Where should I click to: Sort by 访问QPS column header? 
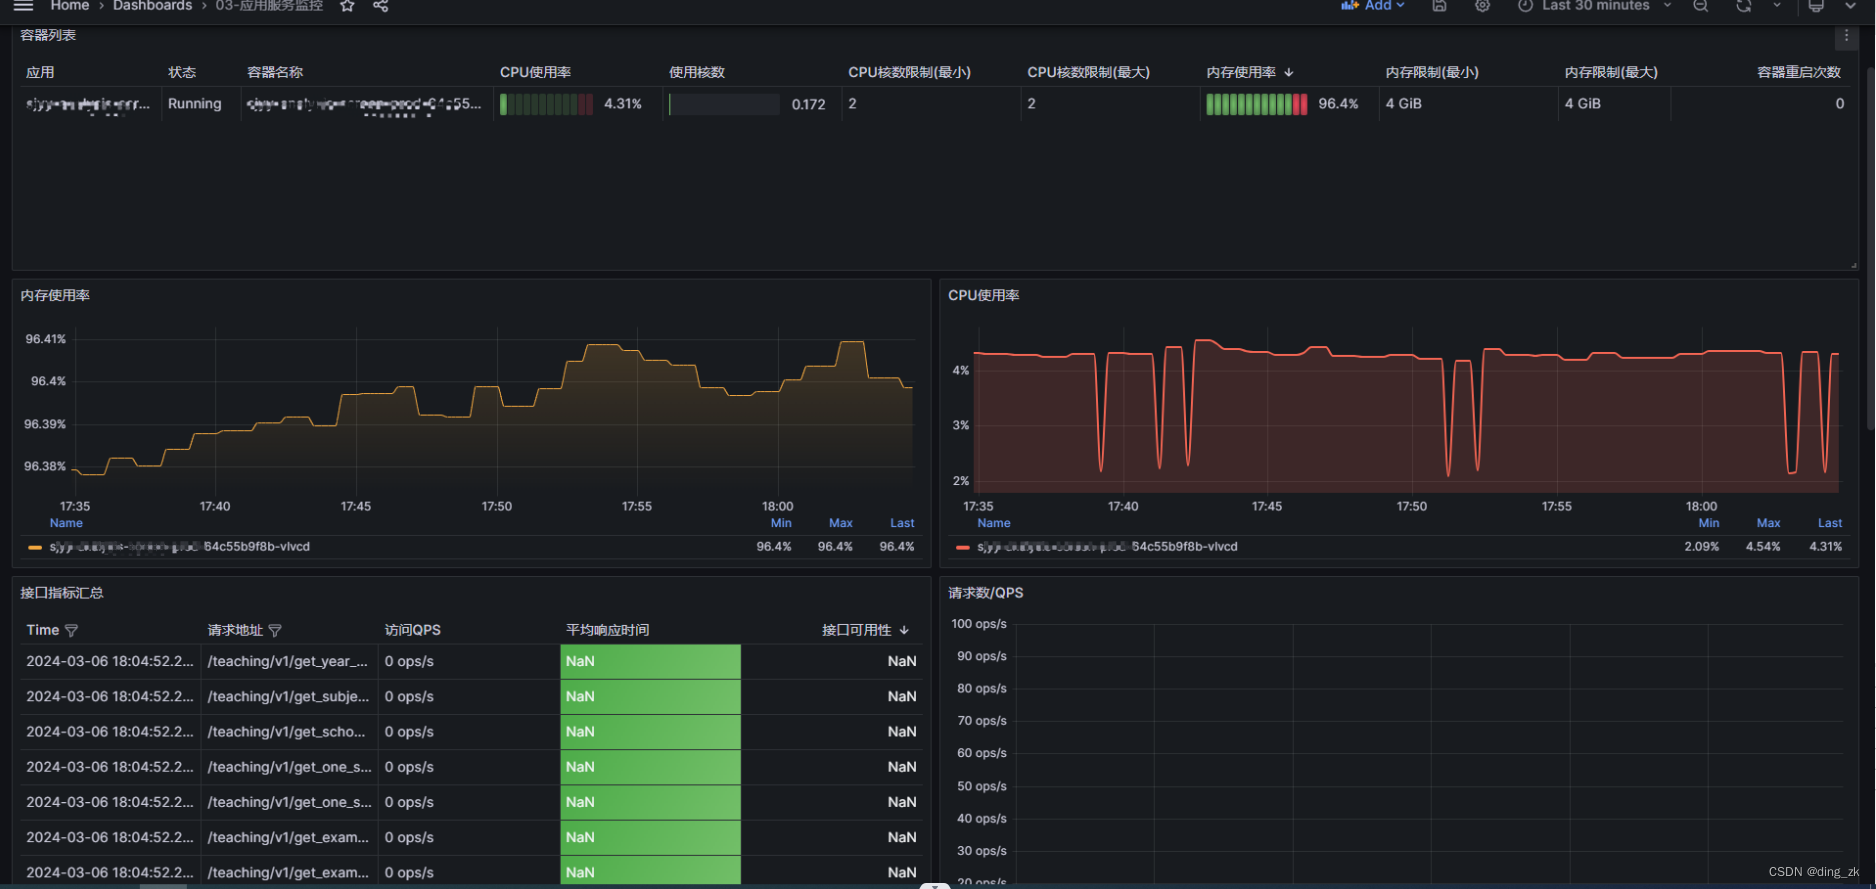click(412, 630)
